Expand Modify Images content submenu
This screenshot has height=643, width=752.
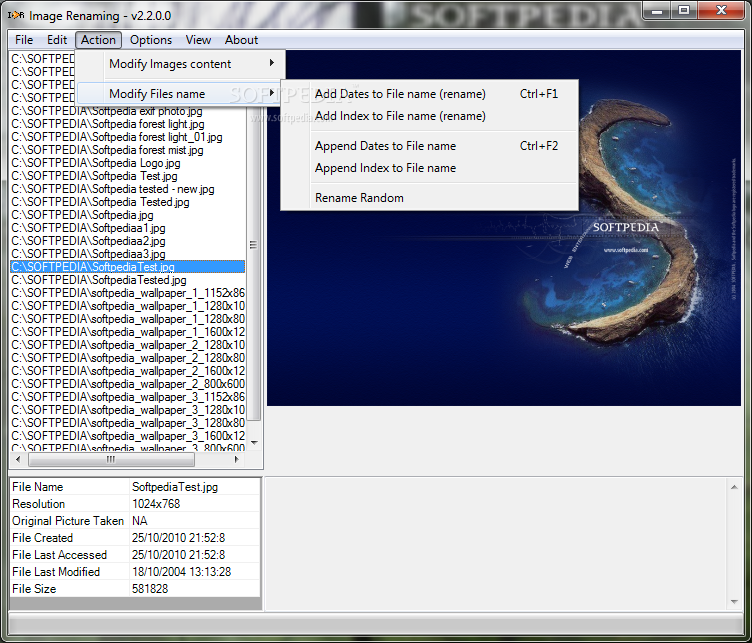[181, 64]
